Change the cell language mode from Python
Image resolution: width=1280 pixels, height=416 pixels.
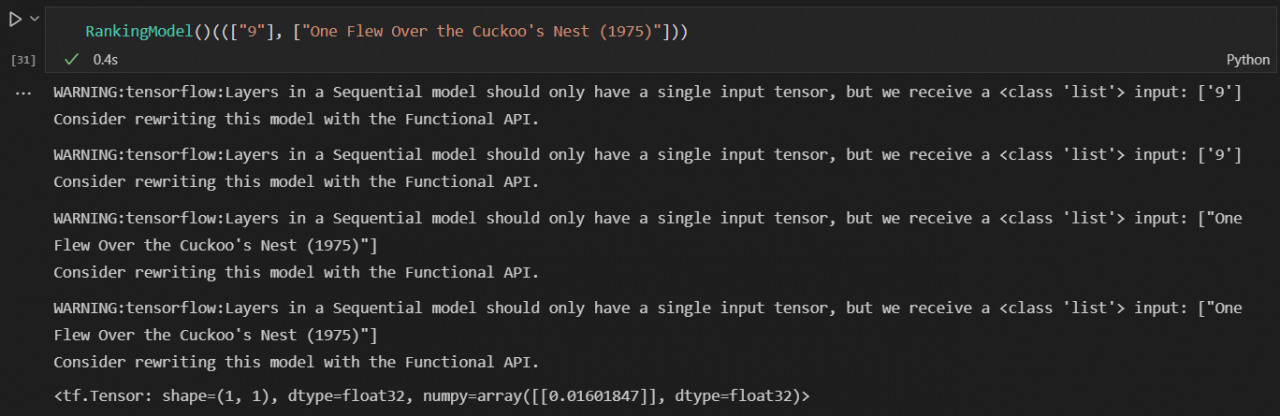coord(1247,59)
